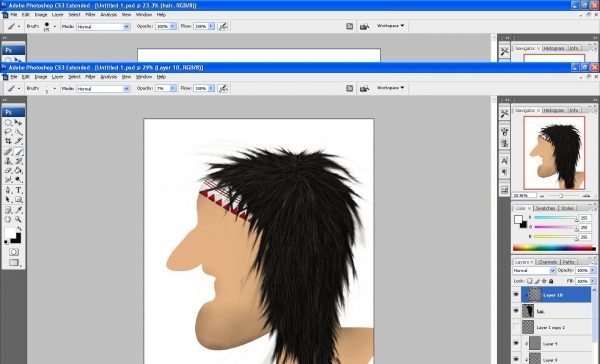
Task: Select the Smudge tool
Action: (x=8, y=180)
